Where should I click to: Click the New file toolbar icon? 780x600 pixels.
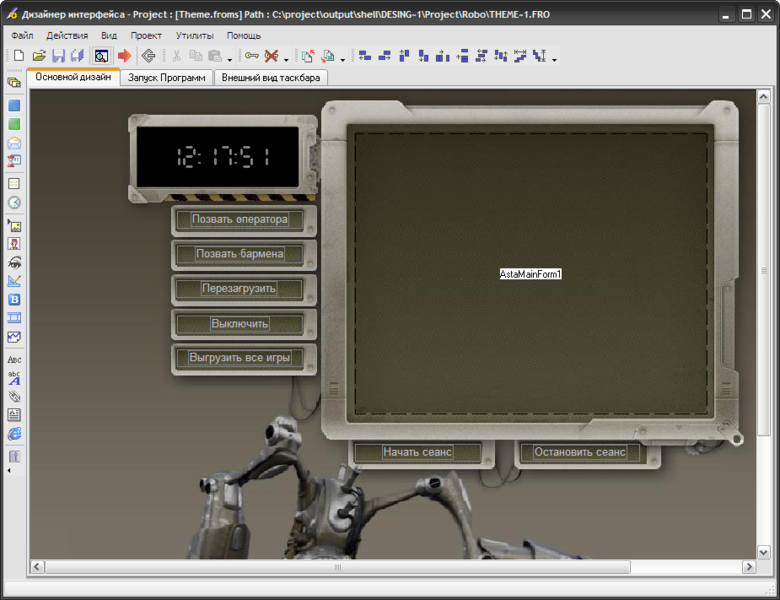click(19, 56)
